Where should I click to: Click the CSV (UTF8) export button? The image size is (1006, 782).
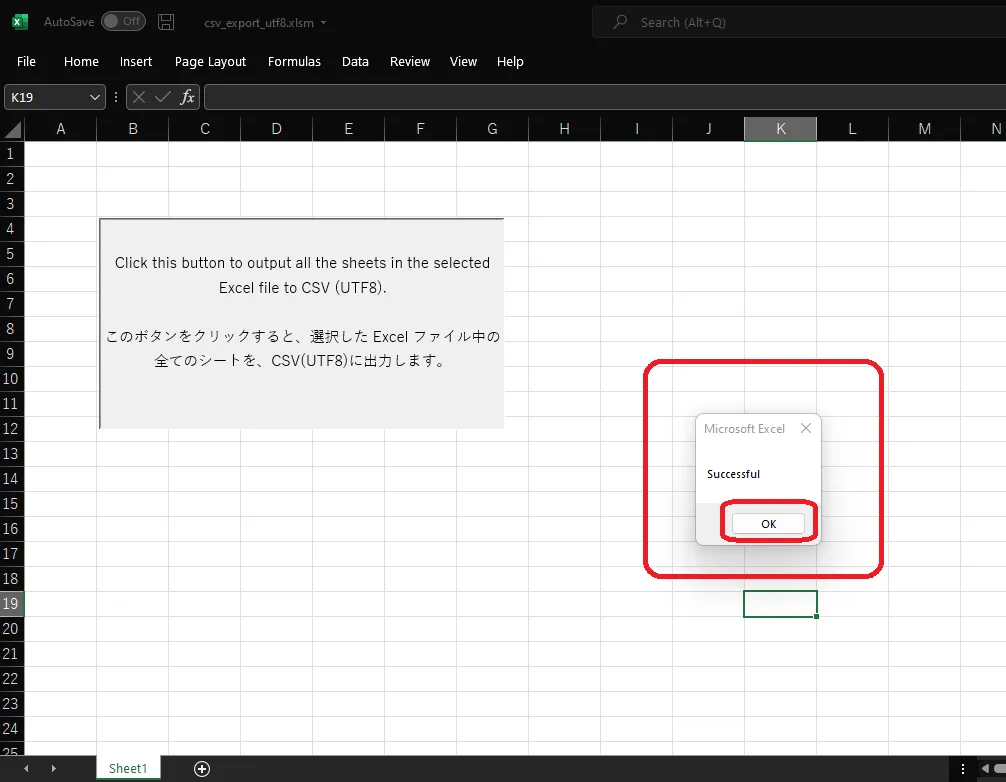click(302, 323)
